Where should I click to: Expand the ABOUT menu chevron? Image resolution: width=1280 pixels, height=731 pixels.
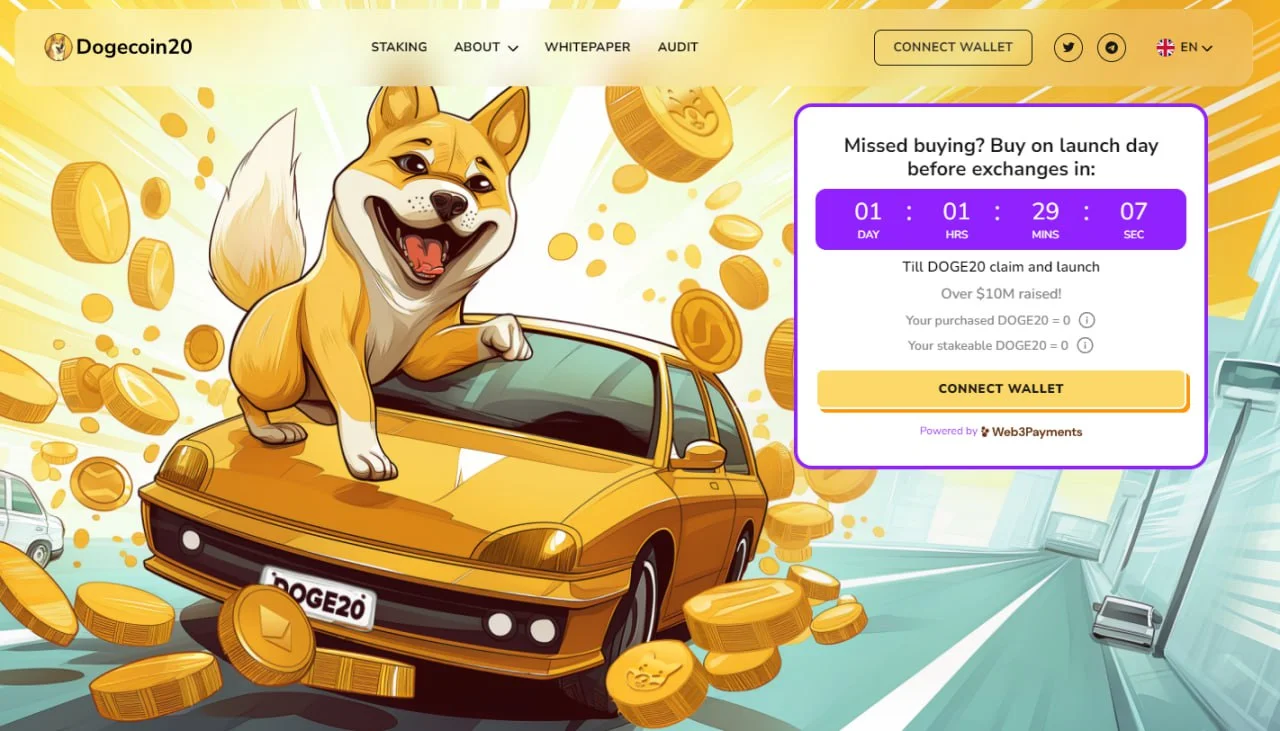(513, 48)
